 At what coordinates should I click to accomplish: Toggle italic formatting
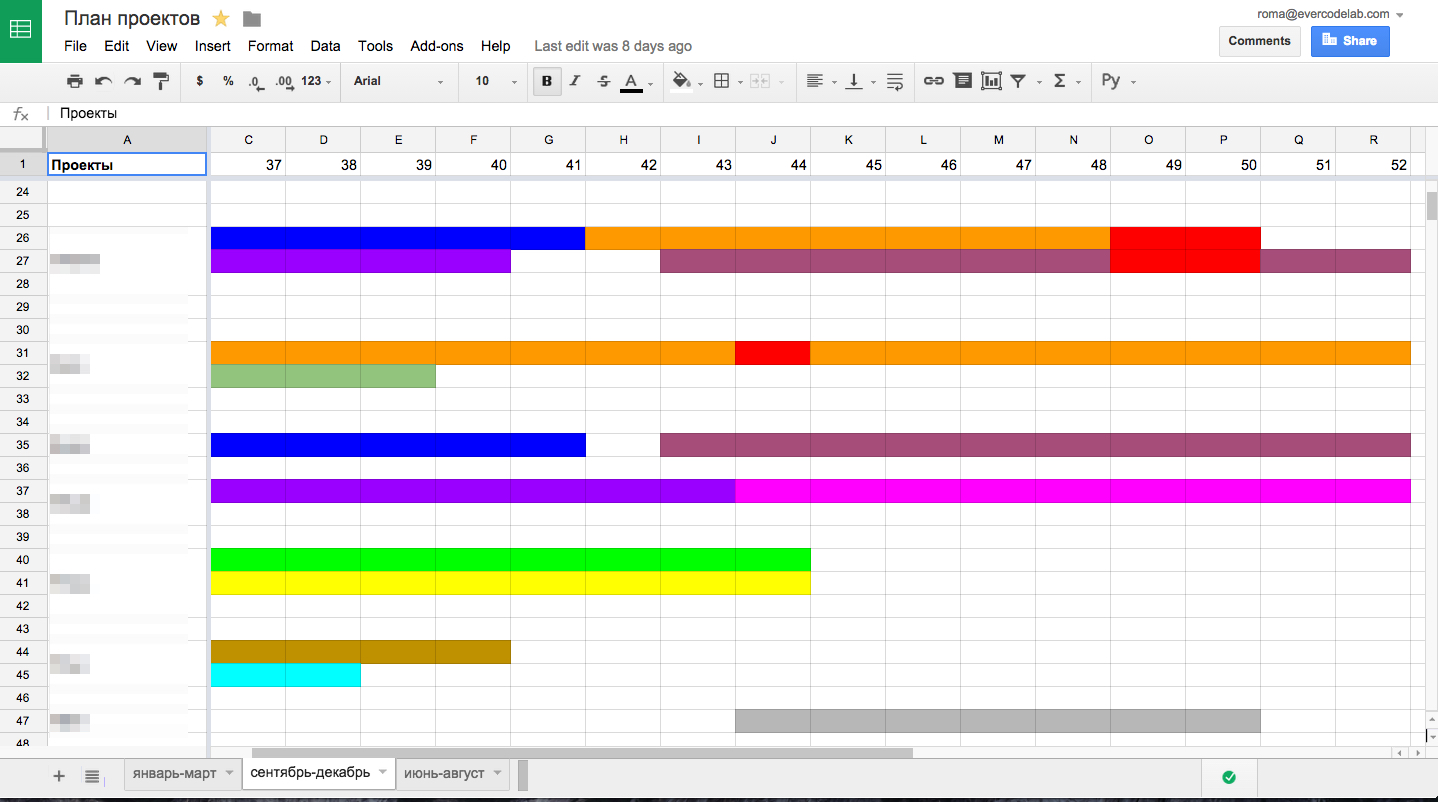pyautogui.click(x=575, y=81)
